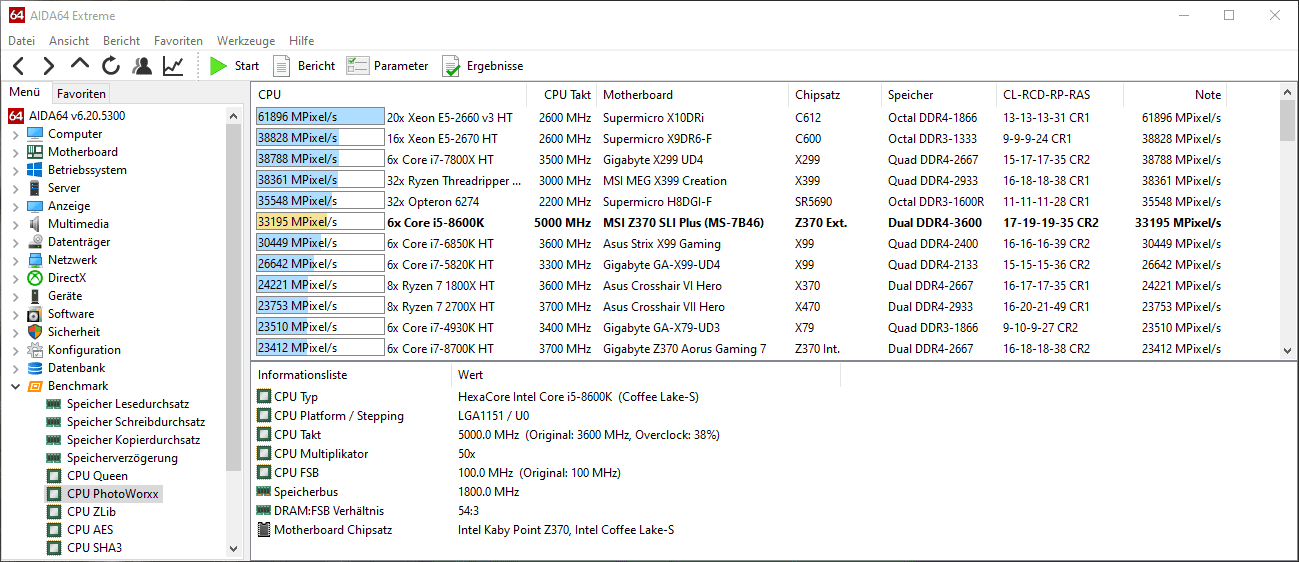Select the Konfiguration icon in the tree
Screen dimensions: 1299x562
tap(36, 350)
